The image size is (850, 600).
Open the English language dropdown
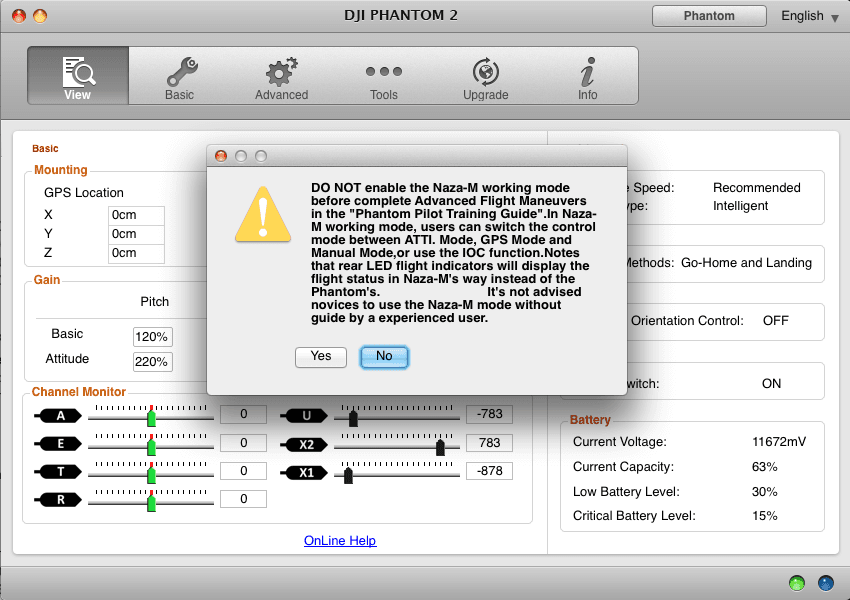pos(810,16)
